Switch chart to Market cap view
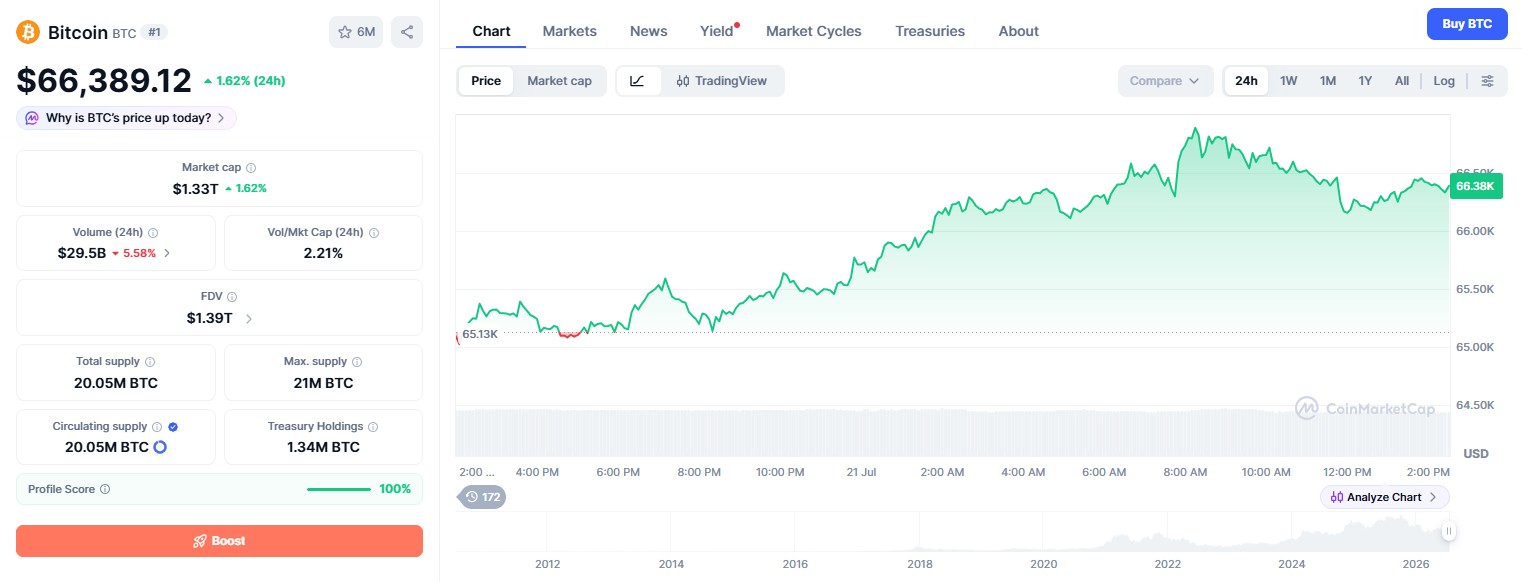1522x581 pixels. click(x=559, y=81)
